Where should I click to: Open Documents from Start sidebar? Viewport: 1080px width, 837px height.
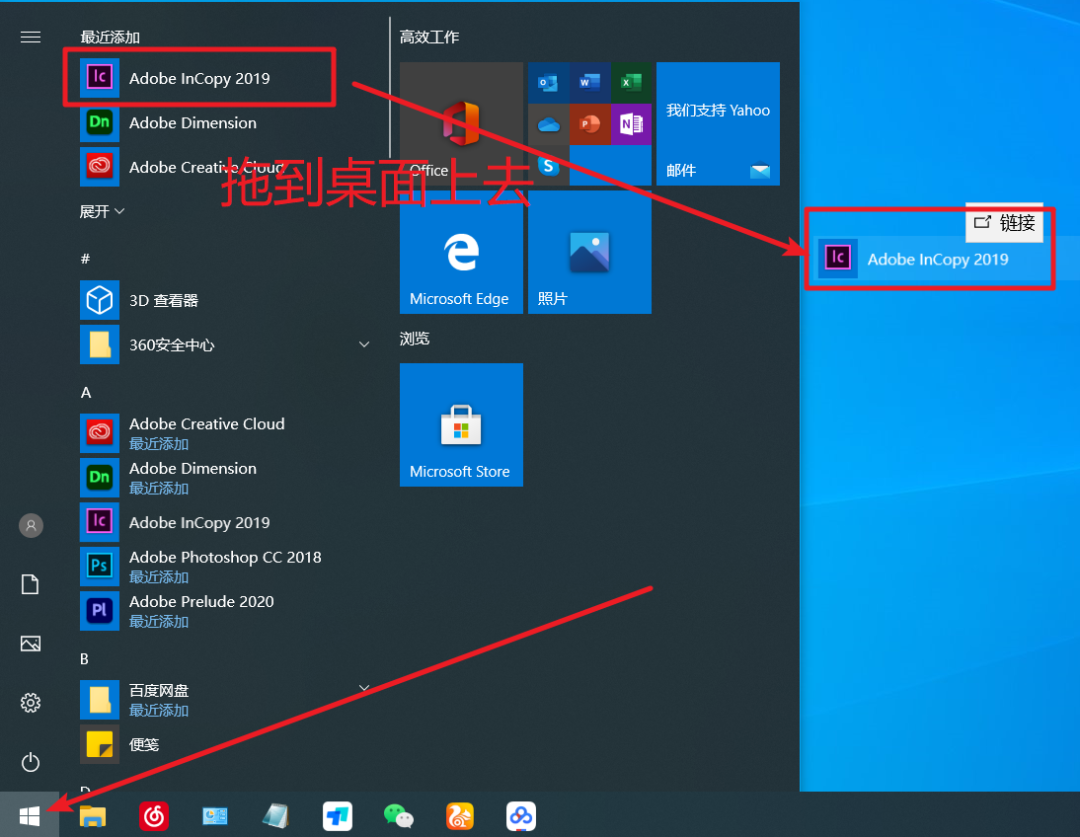30,584
